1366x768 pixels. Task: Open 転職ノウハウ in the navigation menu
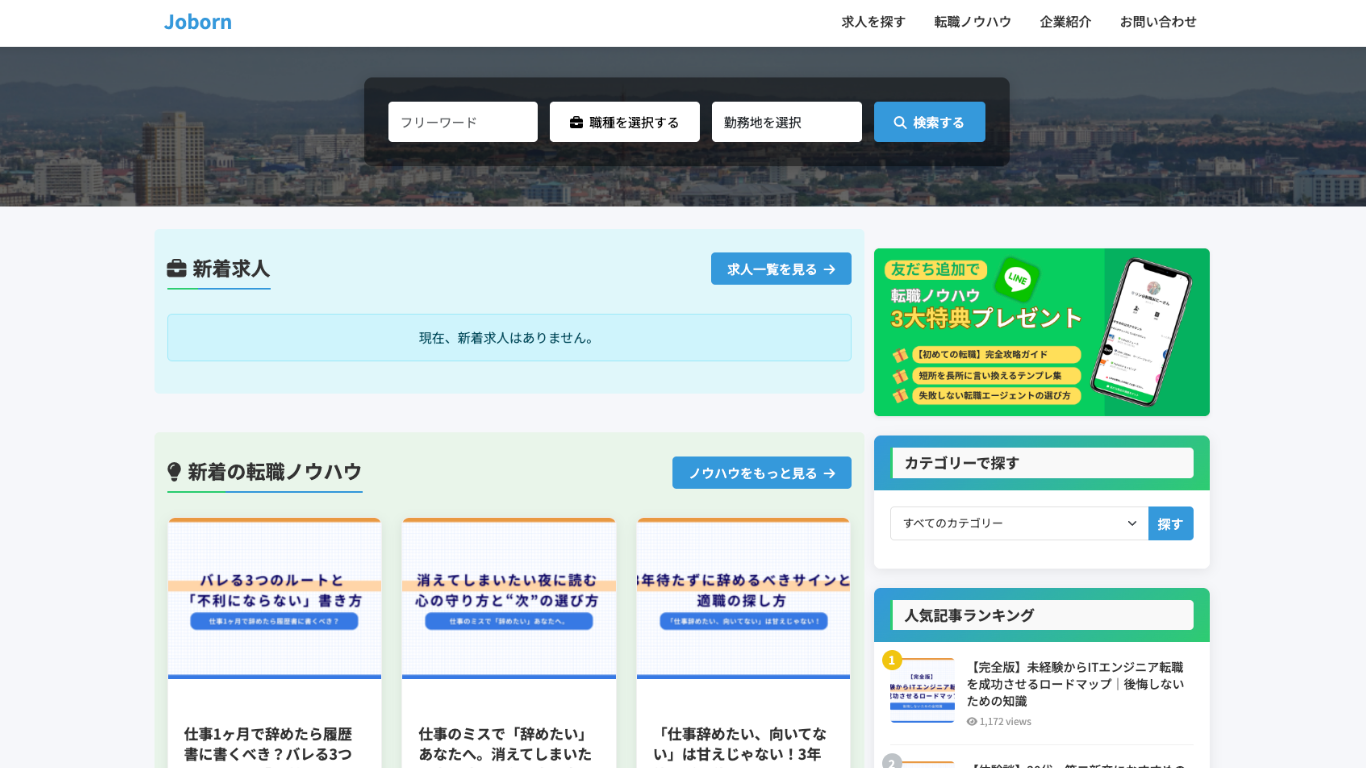click(x=972, y=22)
